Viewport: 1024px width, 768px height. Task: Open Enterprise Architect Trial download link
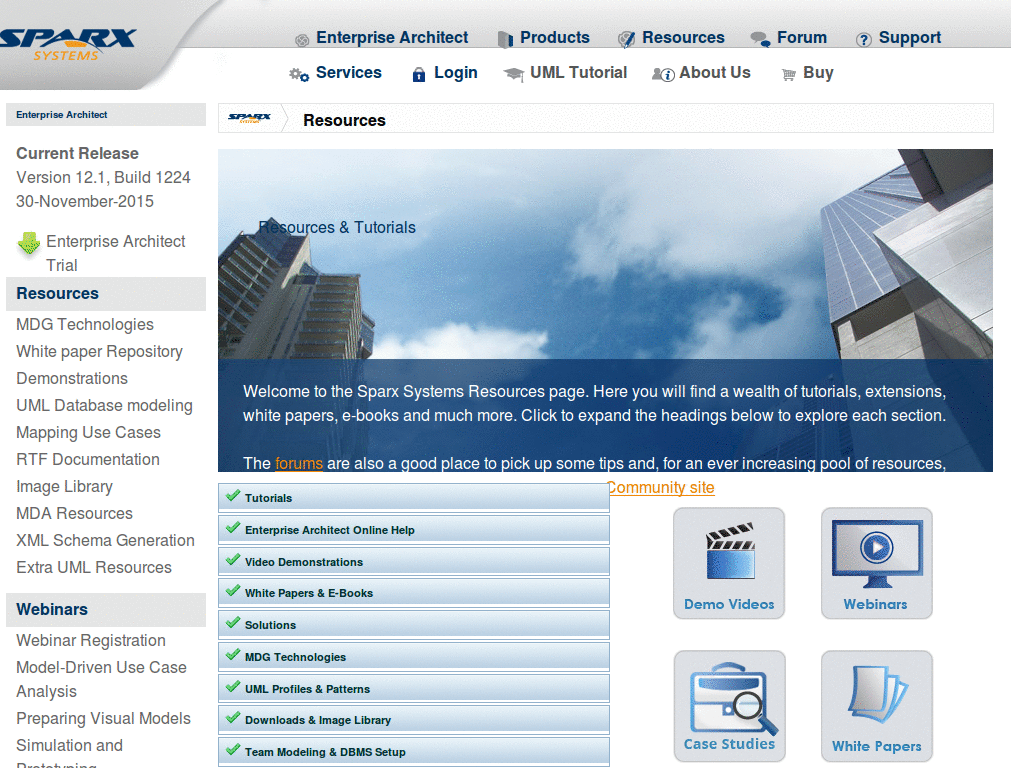coord(116,253)
